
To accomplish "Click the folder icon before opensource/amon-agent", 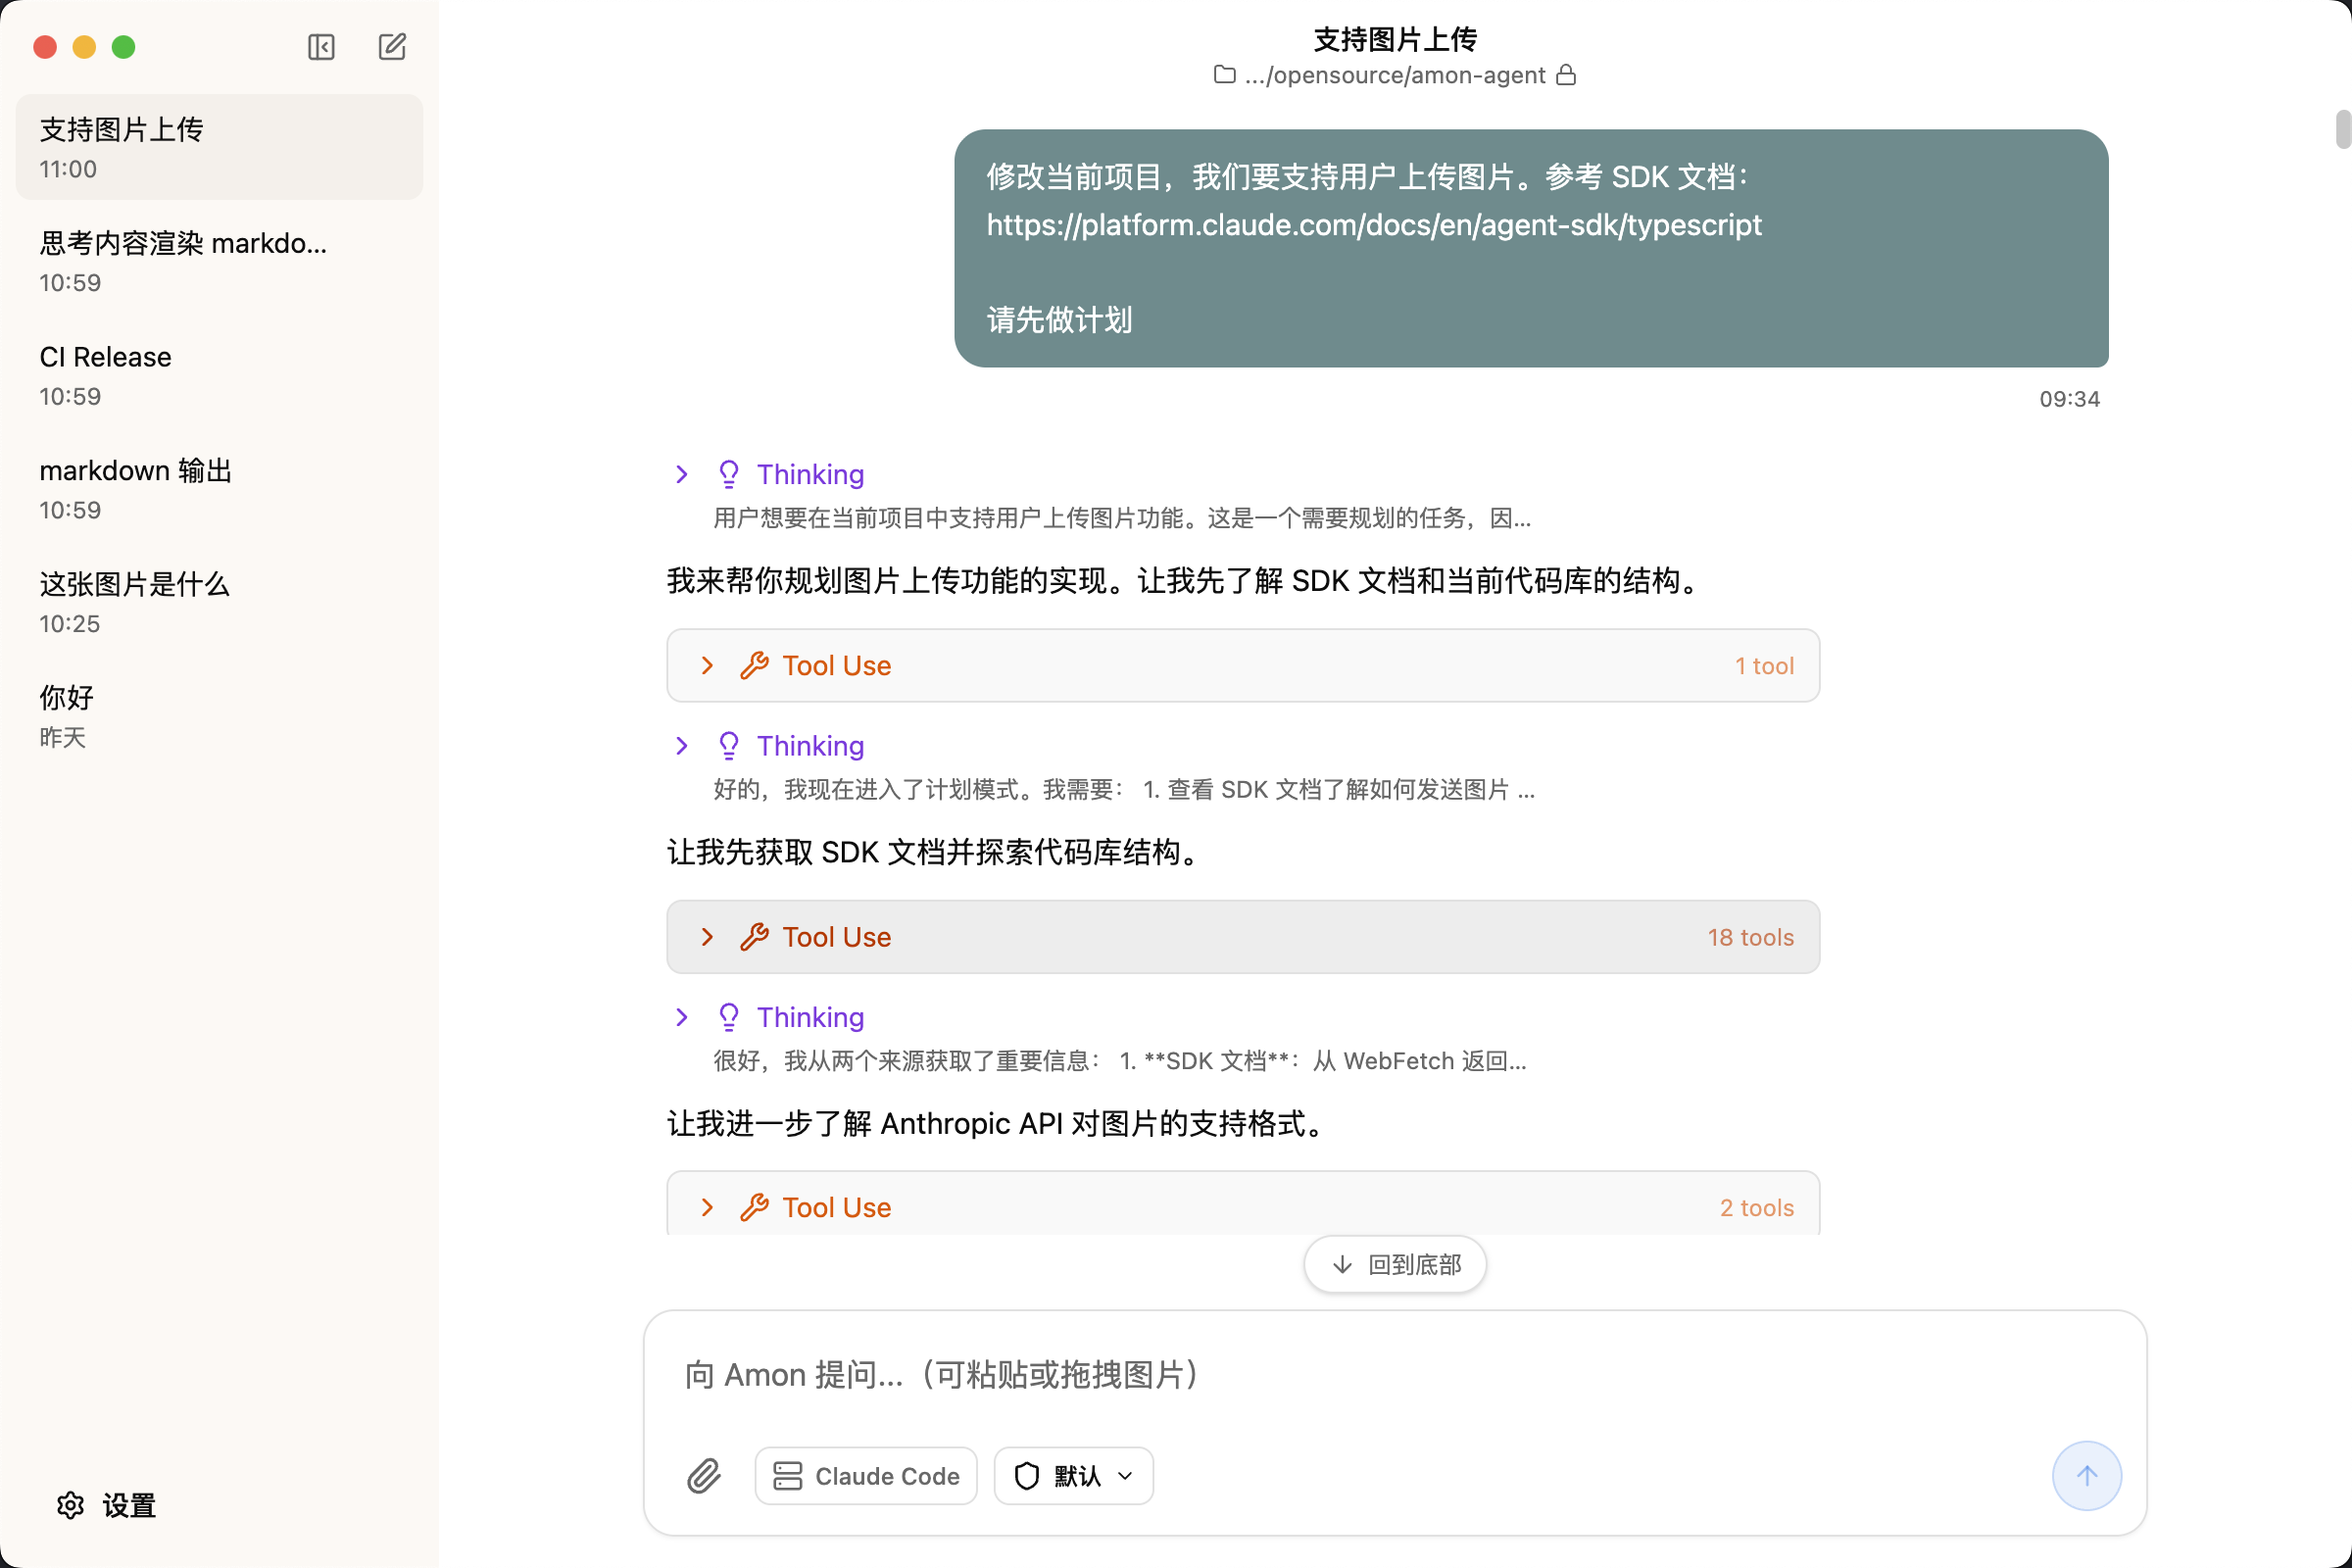I will point(1224,75).
